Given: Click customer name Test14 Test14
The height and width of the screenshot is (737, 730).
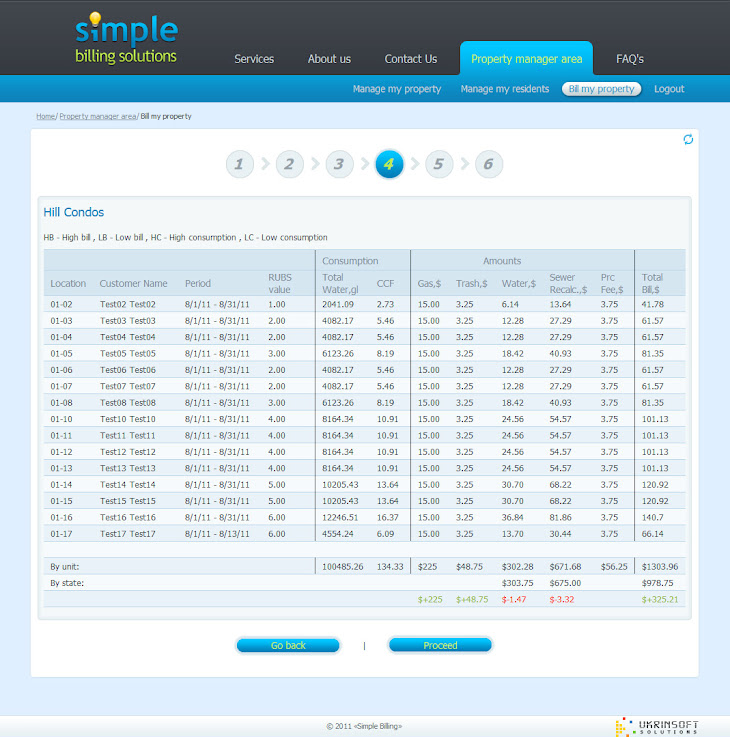Looking at the screenshot, I should 127,485.
